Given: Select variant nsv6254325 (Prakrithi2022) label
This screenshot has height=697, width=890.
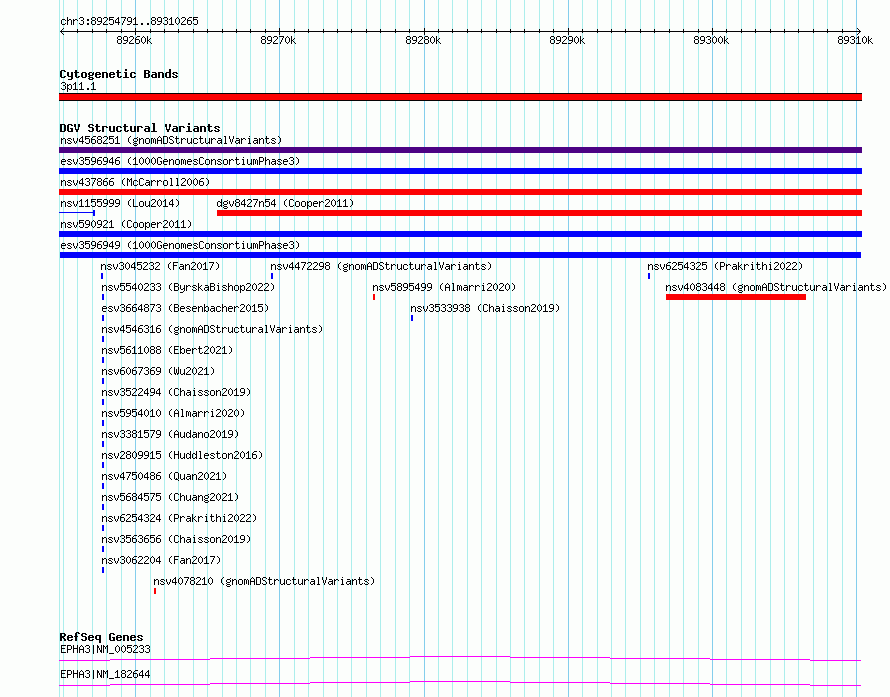Looking at the screenshot, I should pyautogui.click(x=725, y=266).
